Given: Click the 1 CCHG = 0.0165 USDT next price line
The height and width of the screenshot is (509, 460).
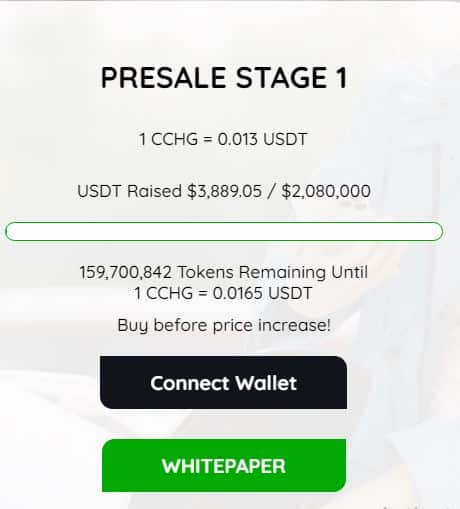Looking at the screenshot, I should point(223,293).
